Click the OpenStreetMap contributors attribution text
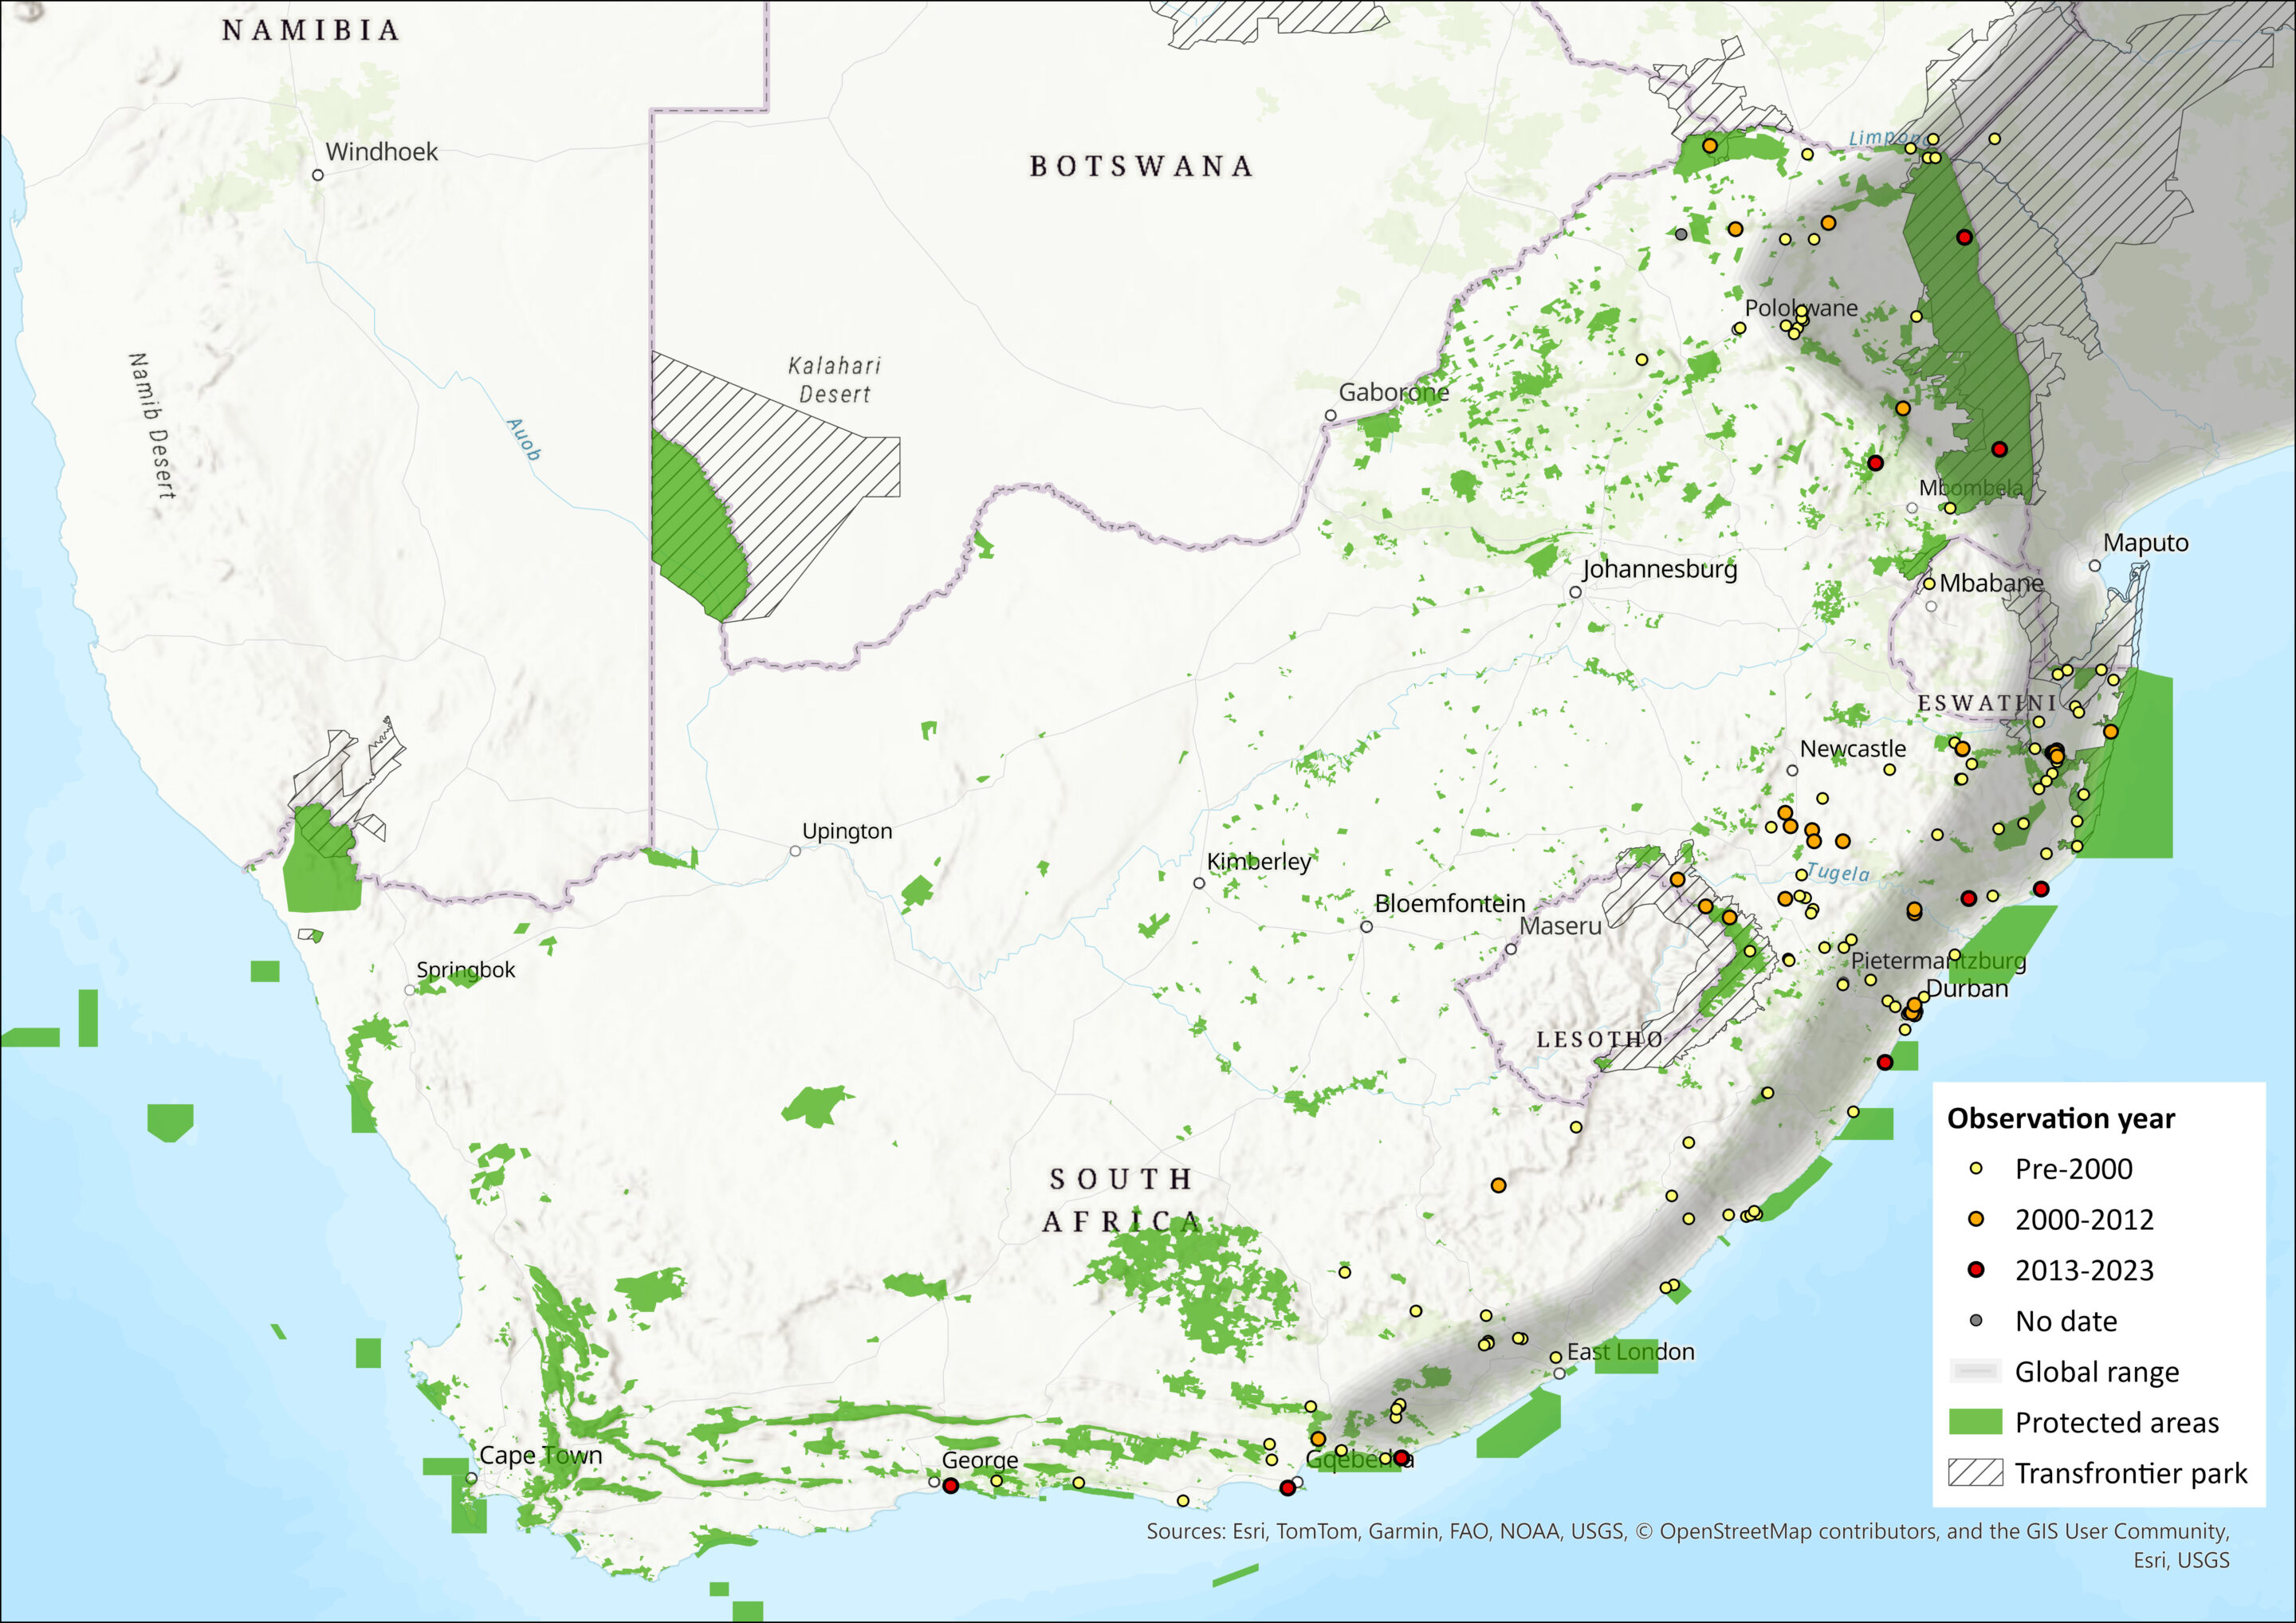The image size is (2296, 1623). point(1800,1531)
